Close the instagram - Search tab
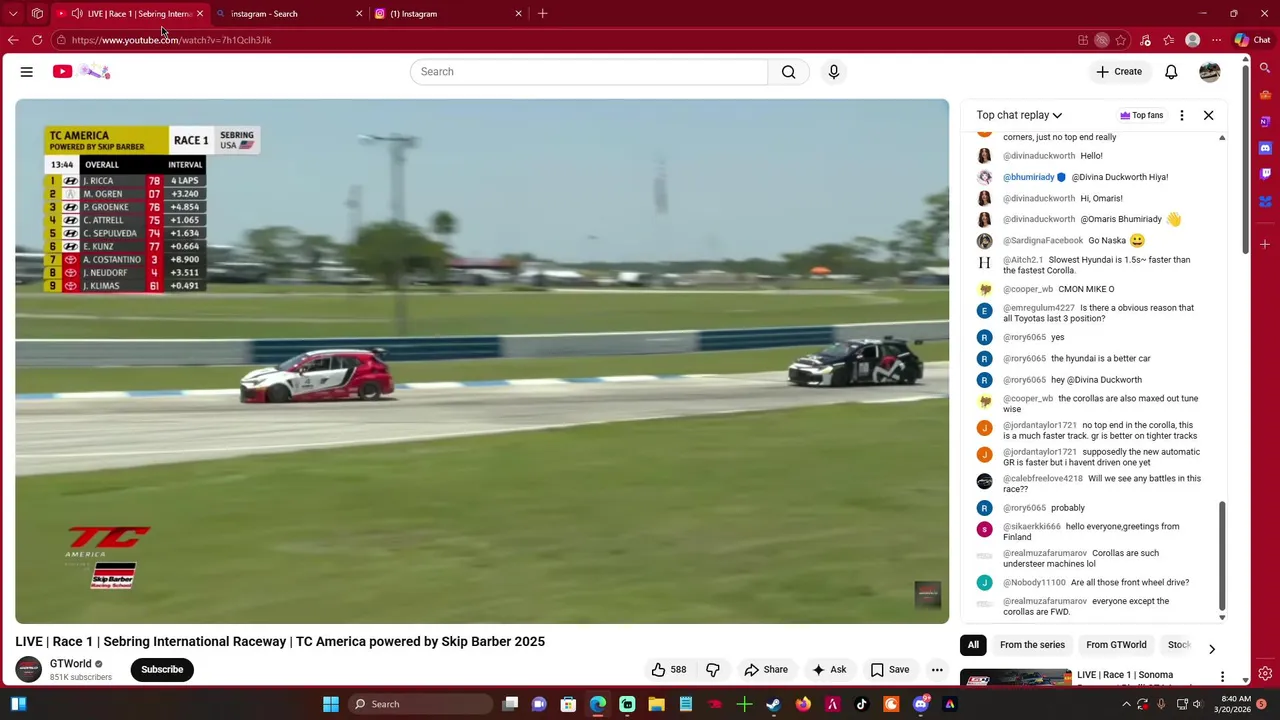Screen dimensions: 1280x720 point(359,14)
